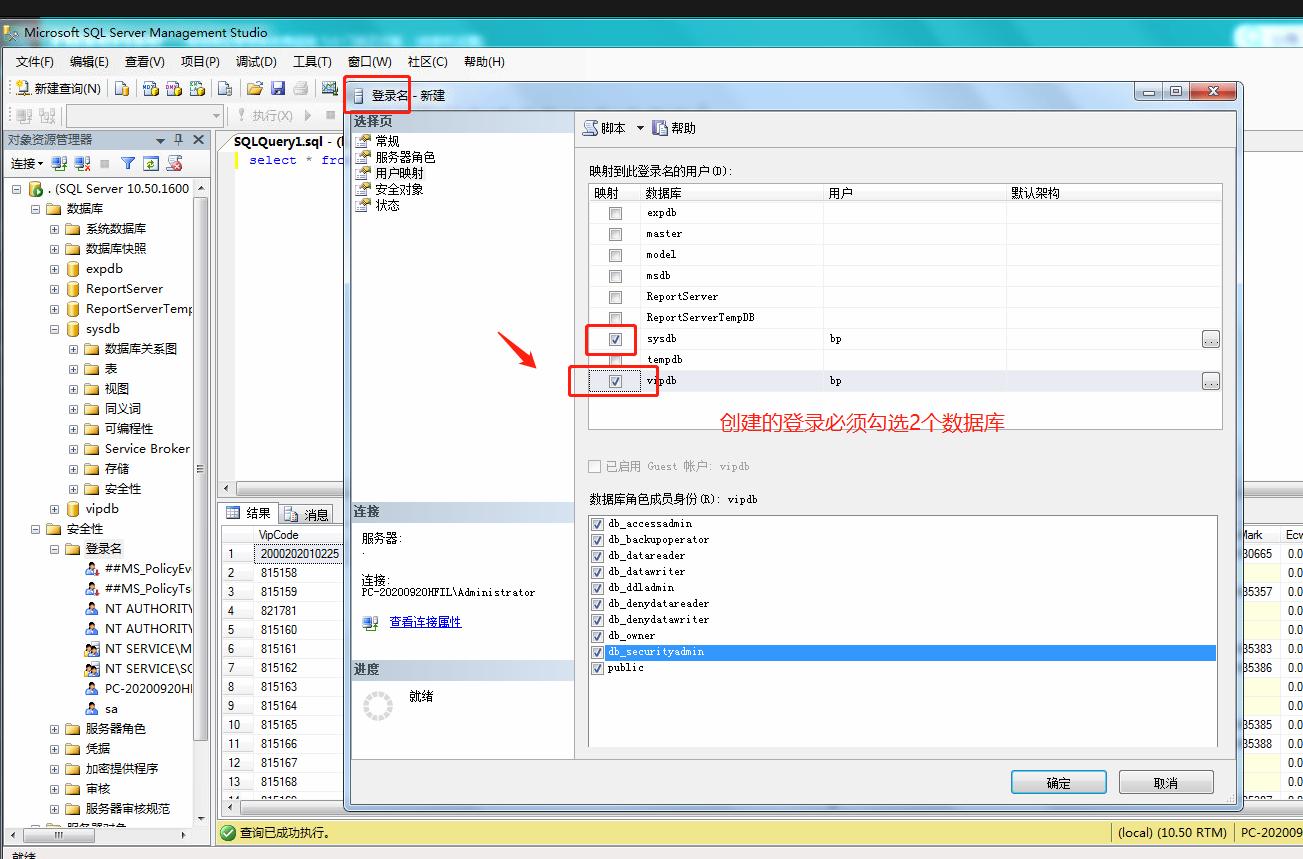Open the 连接 (Connect) dropdown in Object Explorer
Image resolution: width=1303 pixels, height=859 pixels.
point(27,163)
